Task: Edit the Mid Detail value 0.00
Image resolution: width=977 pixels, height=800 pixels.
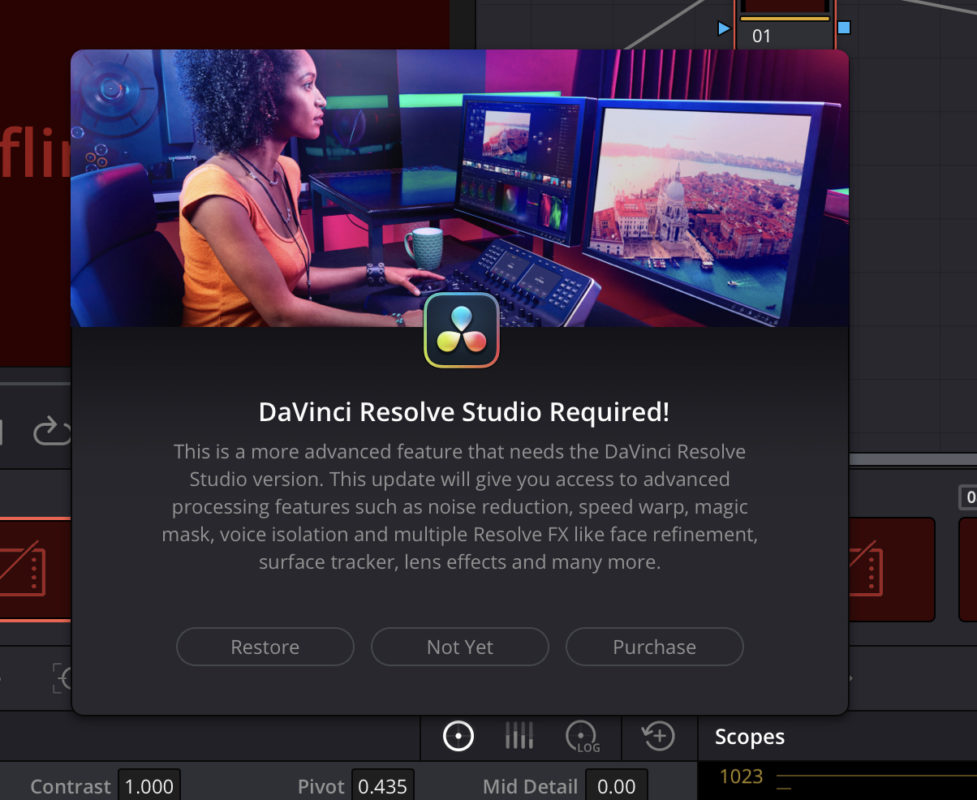Action: (x=616, y=786)
